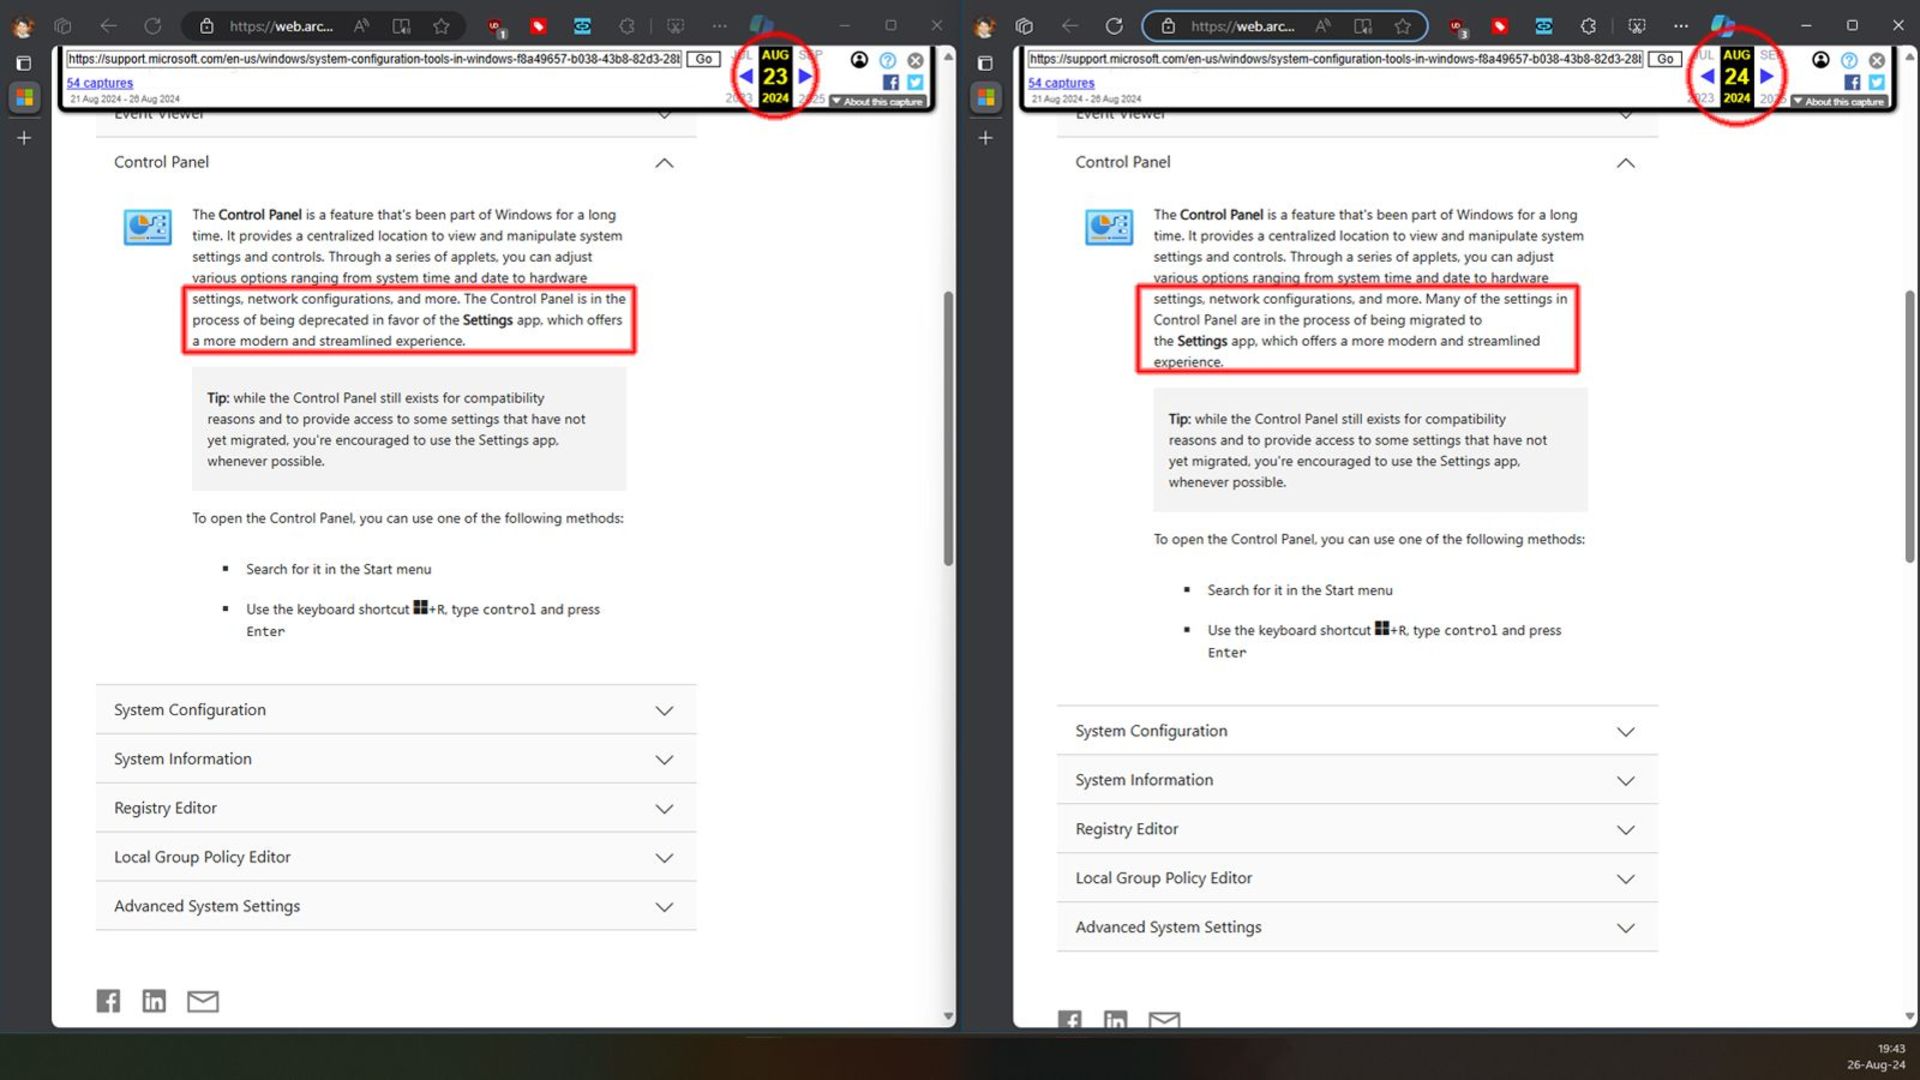Click the 54 captures link on right page
Viewport: 1920px width, 1080px height.
(1060, 82)
